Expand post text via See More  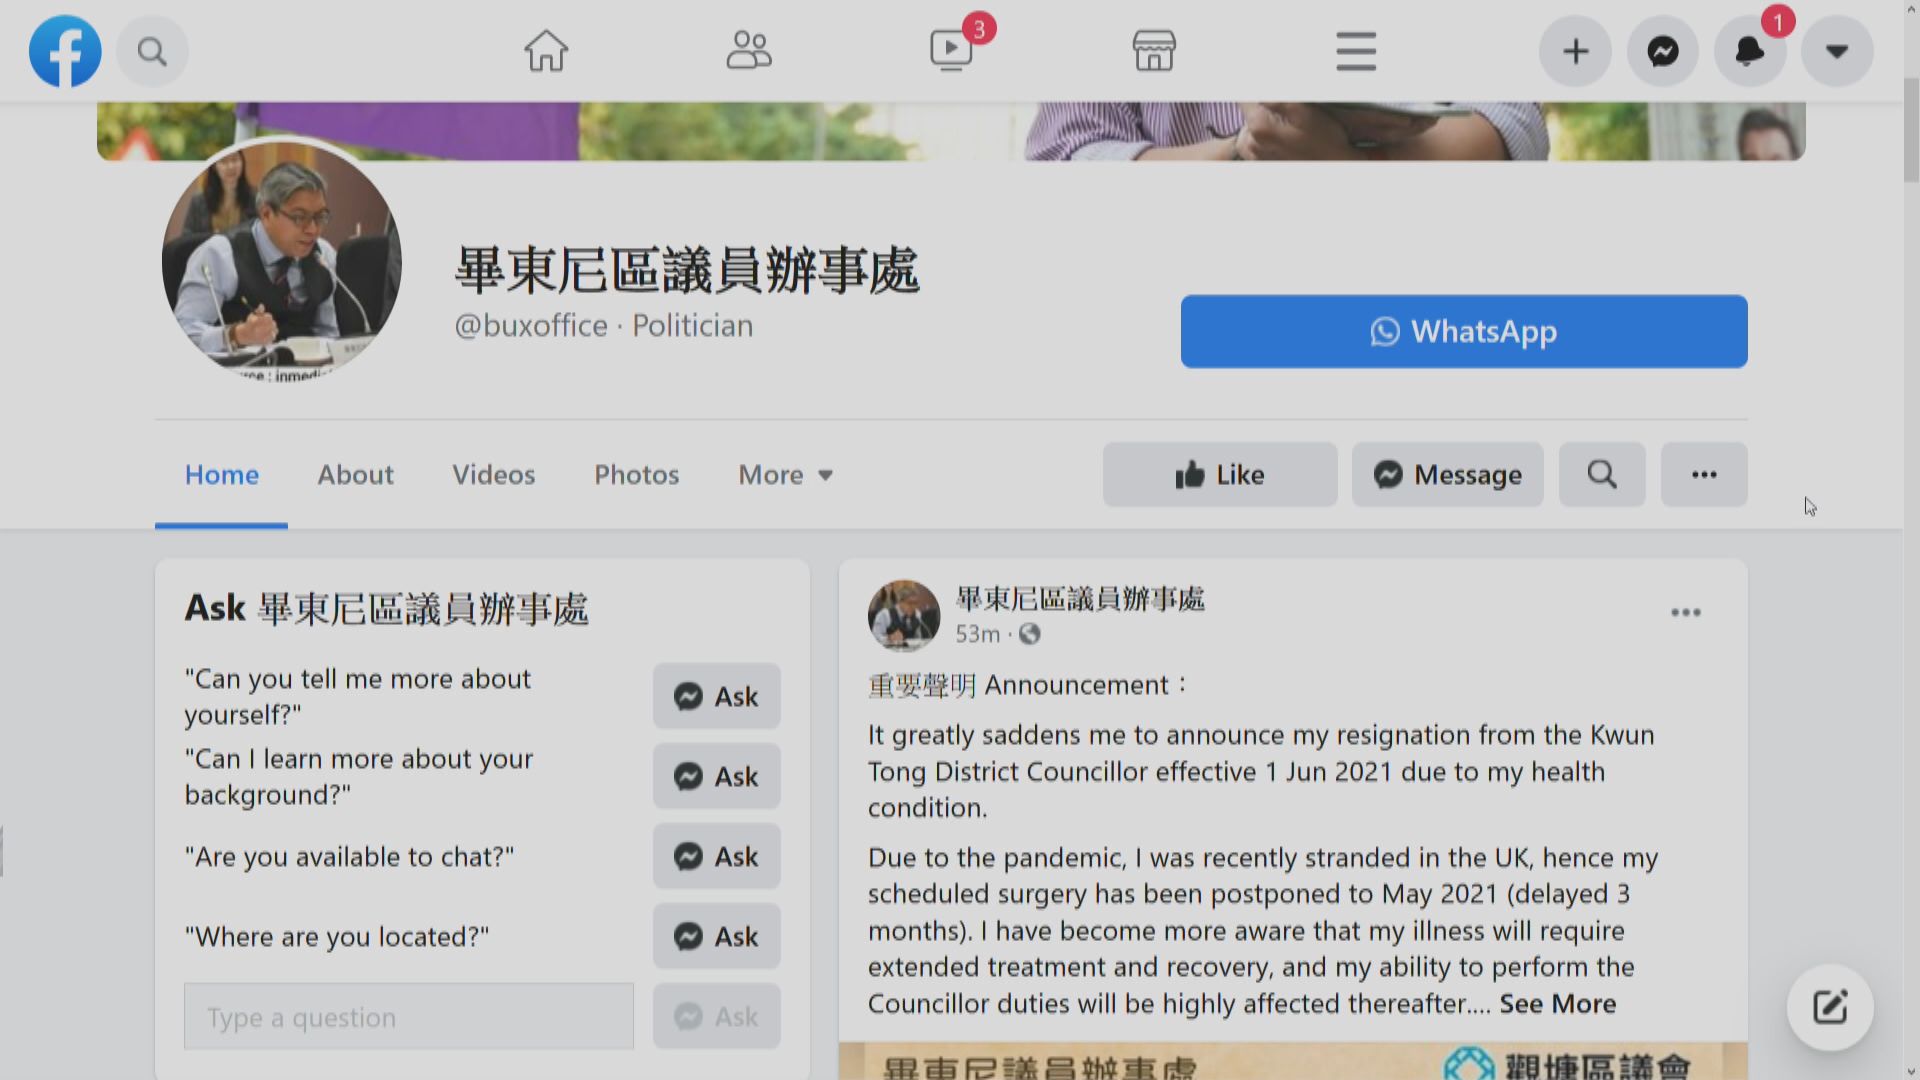point(1557,1004)
